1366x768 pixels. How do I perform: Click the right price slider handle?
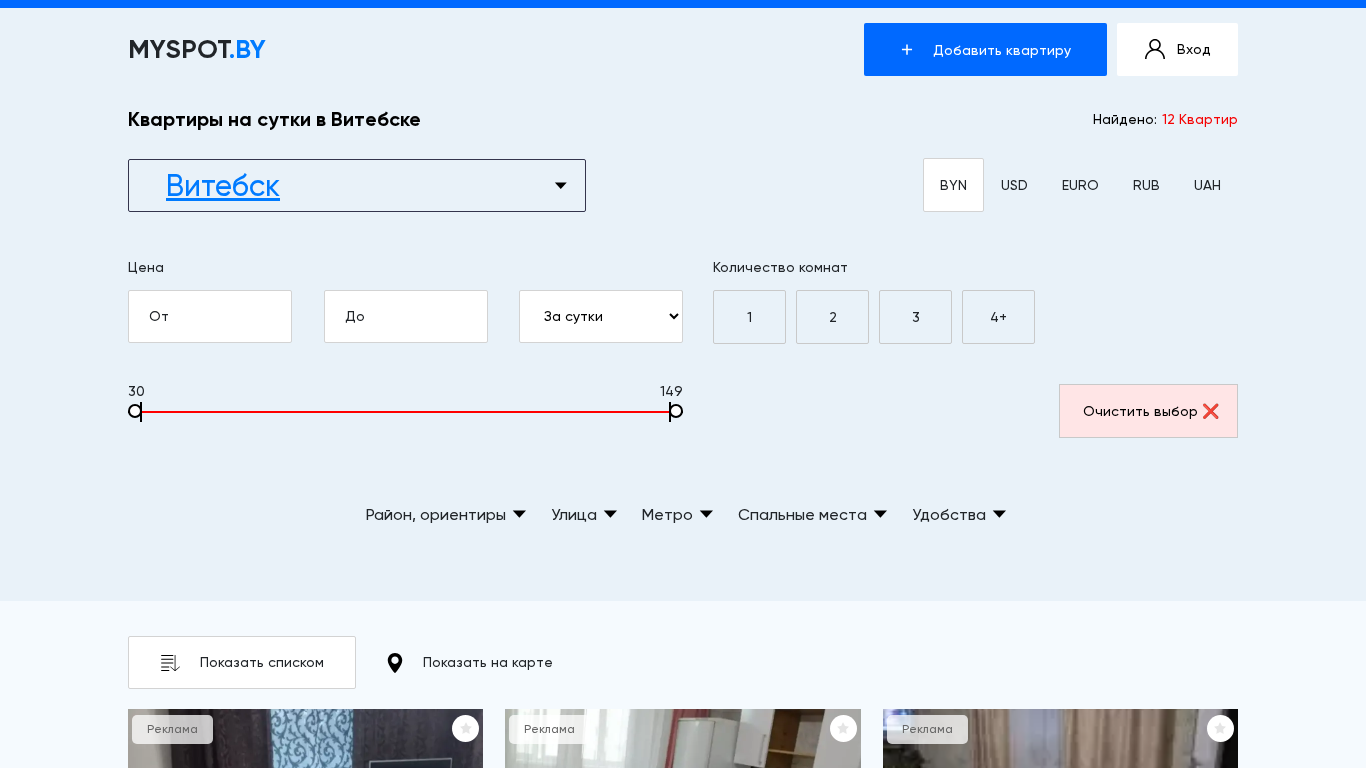[676, 411]
